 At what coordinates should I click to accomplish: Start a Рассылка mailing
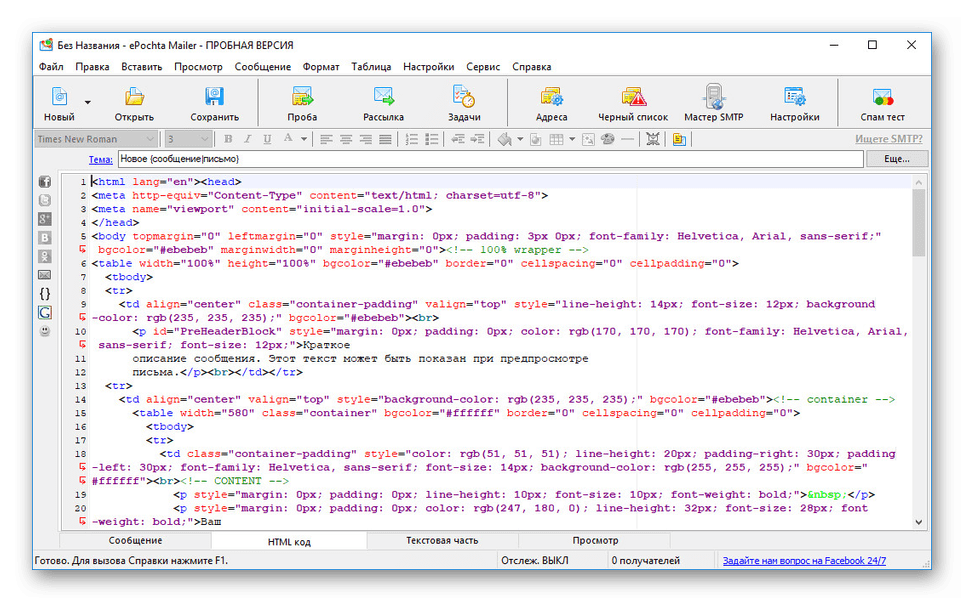coord(383,101)
